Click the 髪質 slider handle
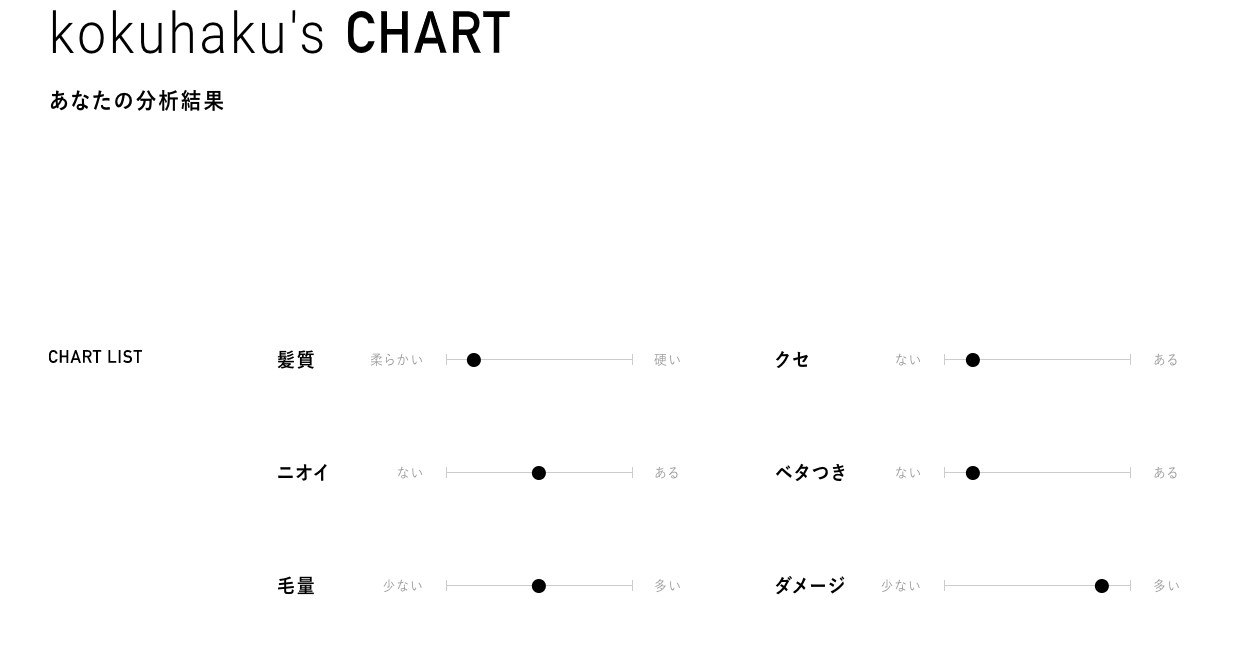 [474, 360]
